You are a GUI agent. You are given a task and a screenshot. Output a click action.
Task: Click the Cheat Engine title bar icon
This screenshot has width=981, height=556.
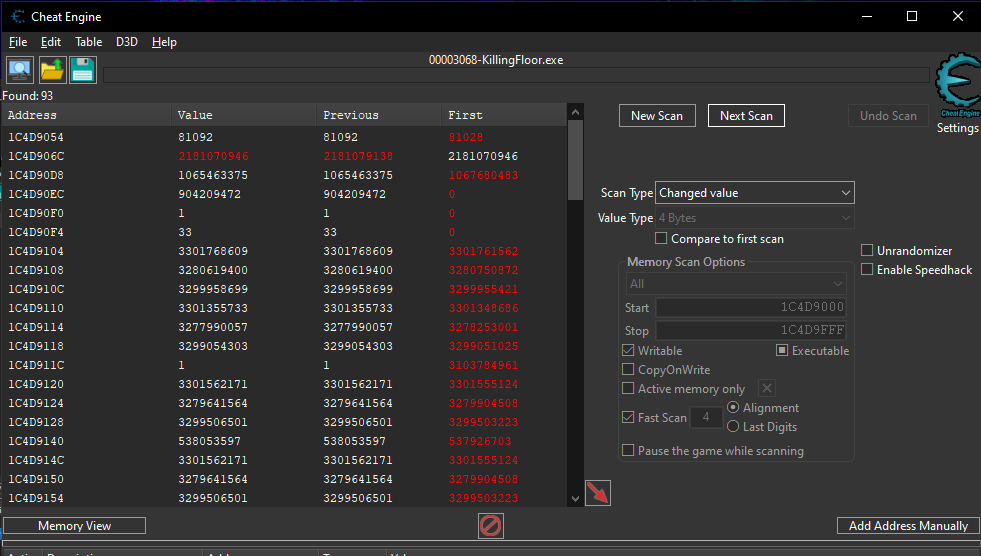click(x=17, y=17)
